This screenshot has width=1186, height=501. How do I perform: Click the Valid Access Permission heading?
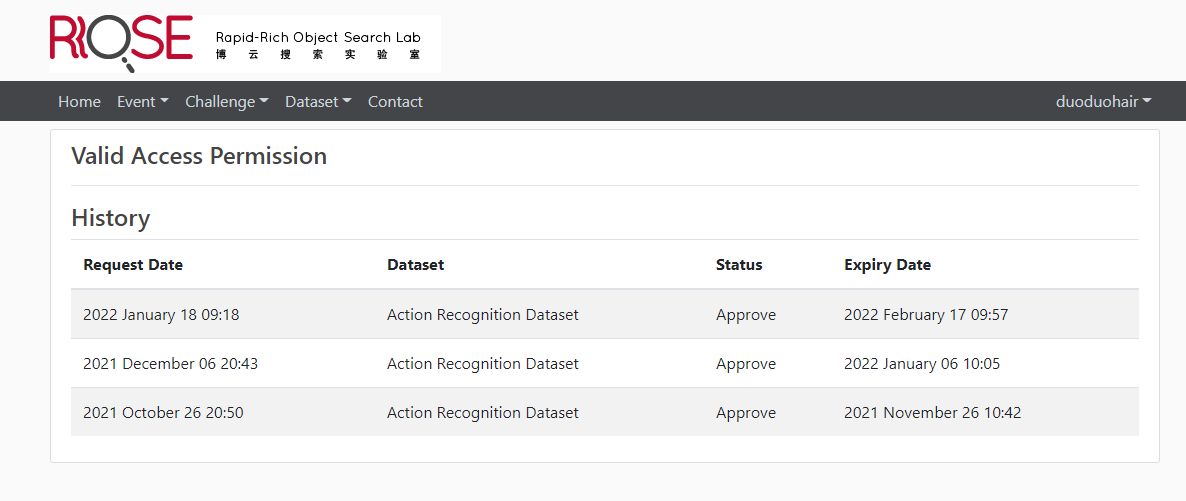click(x=199, y=156)
